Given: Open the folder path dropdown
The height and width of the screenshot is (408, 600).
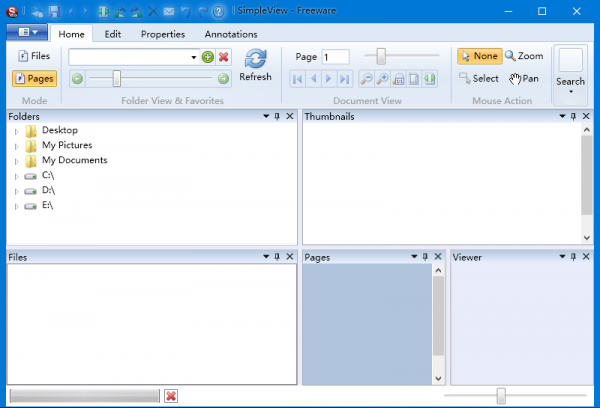Looking at the screenshot, I should coord(193,58).
